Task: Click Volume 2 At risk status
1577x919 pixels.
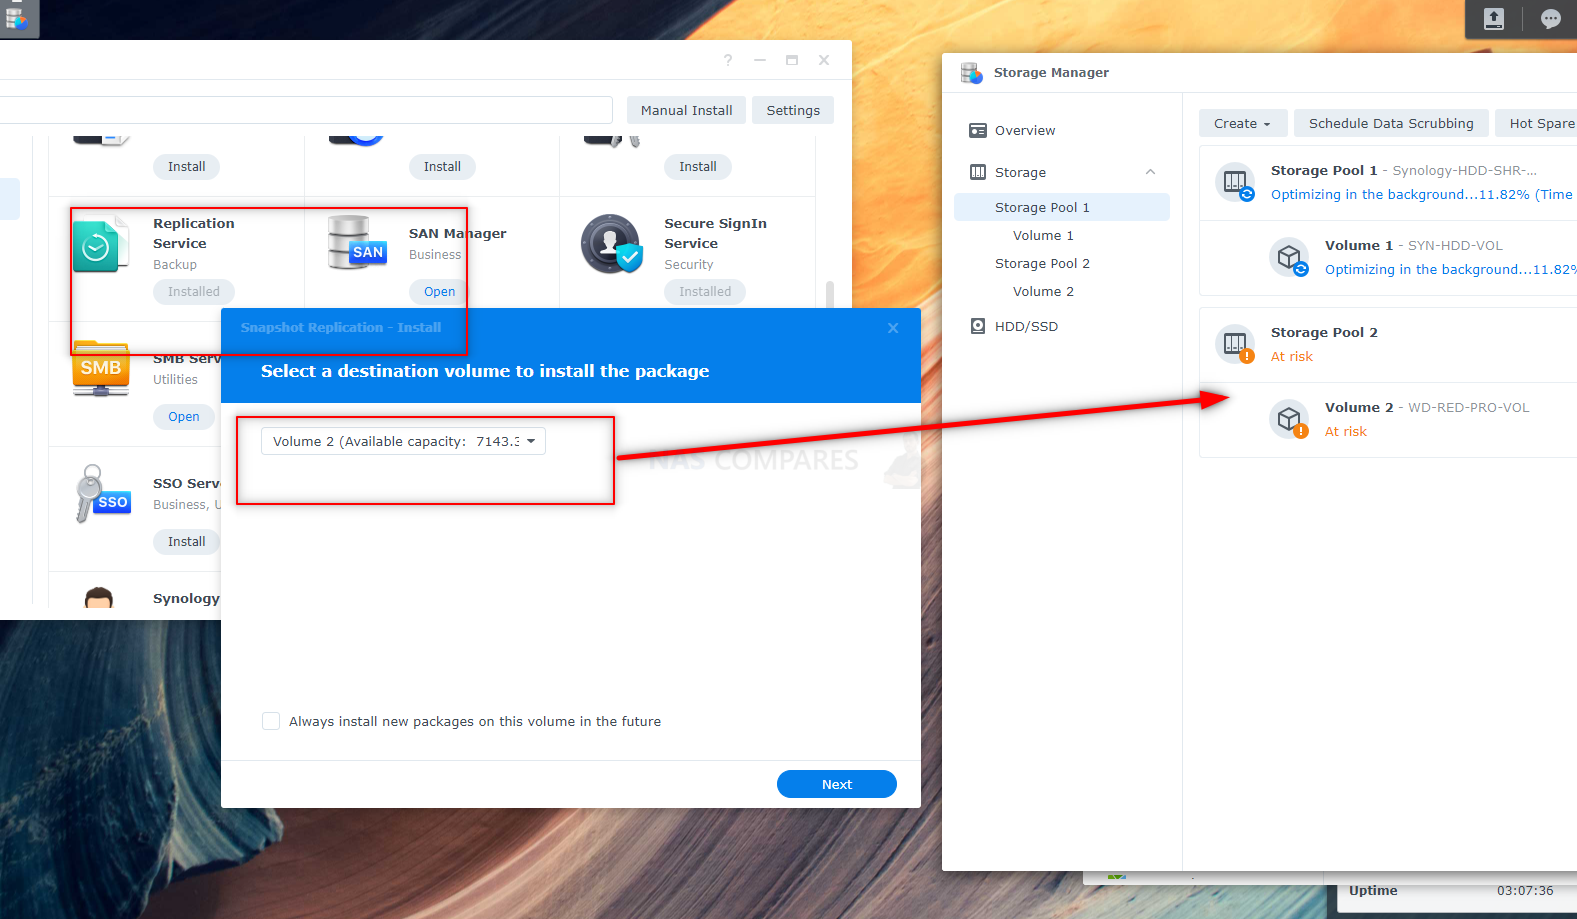Action: pyautogui.click(x=1346, y=431)
